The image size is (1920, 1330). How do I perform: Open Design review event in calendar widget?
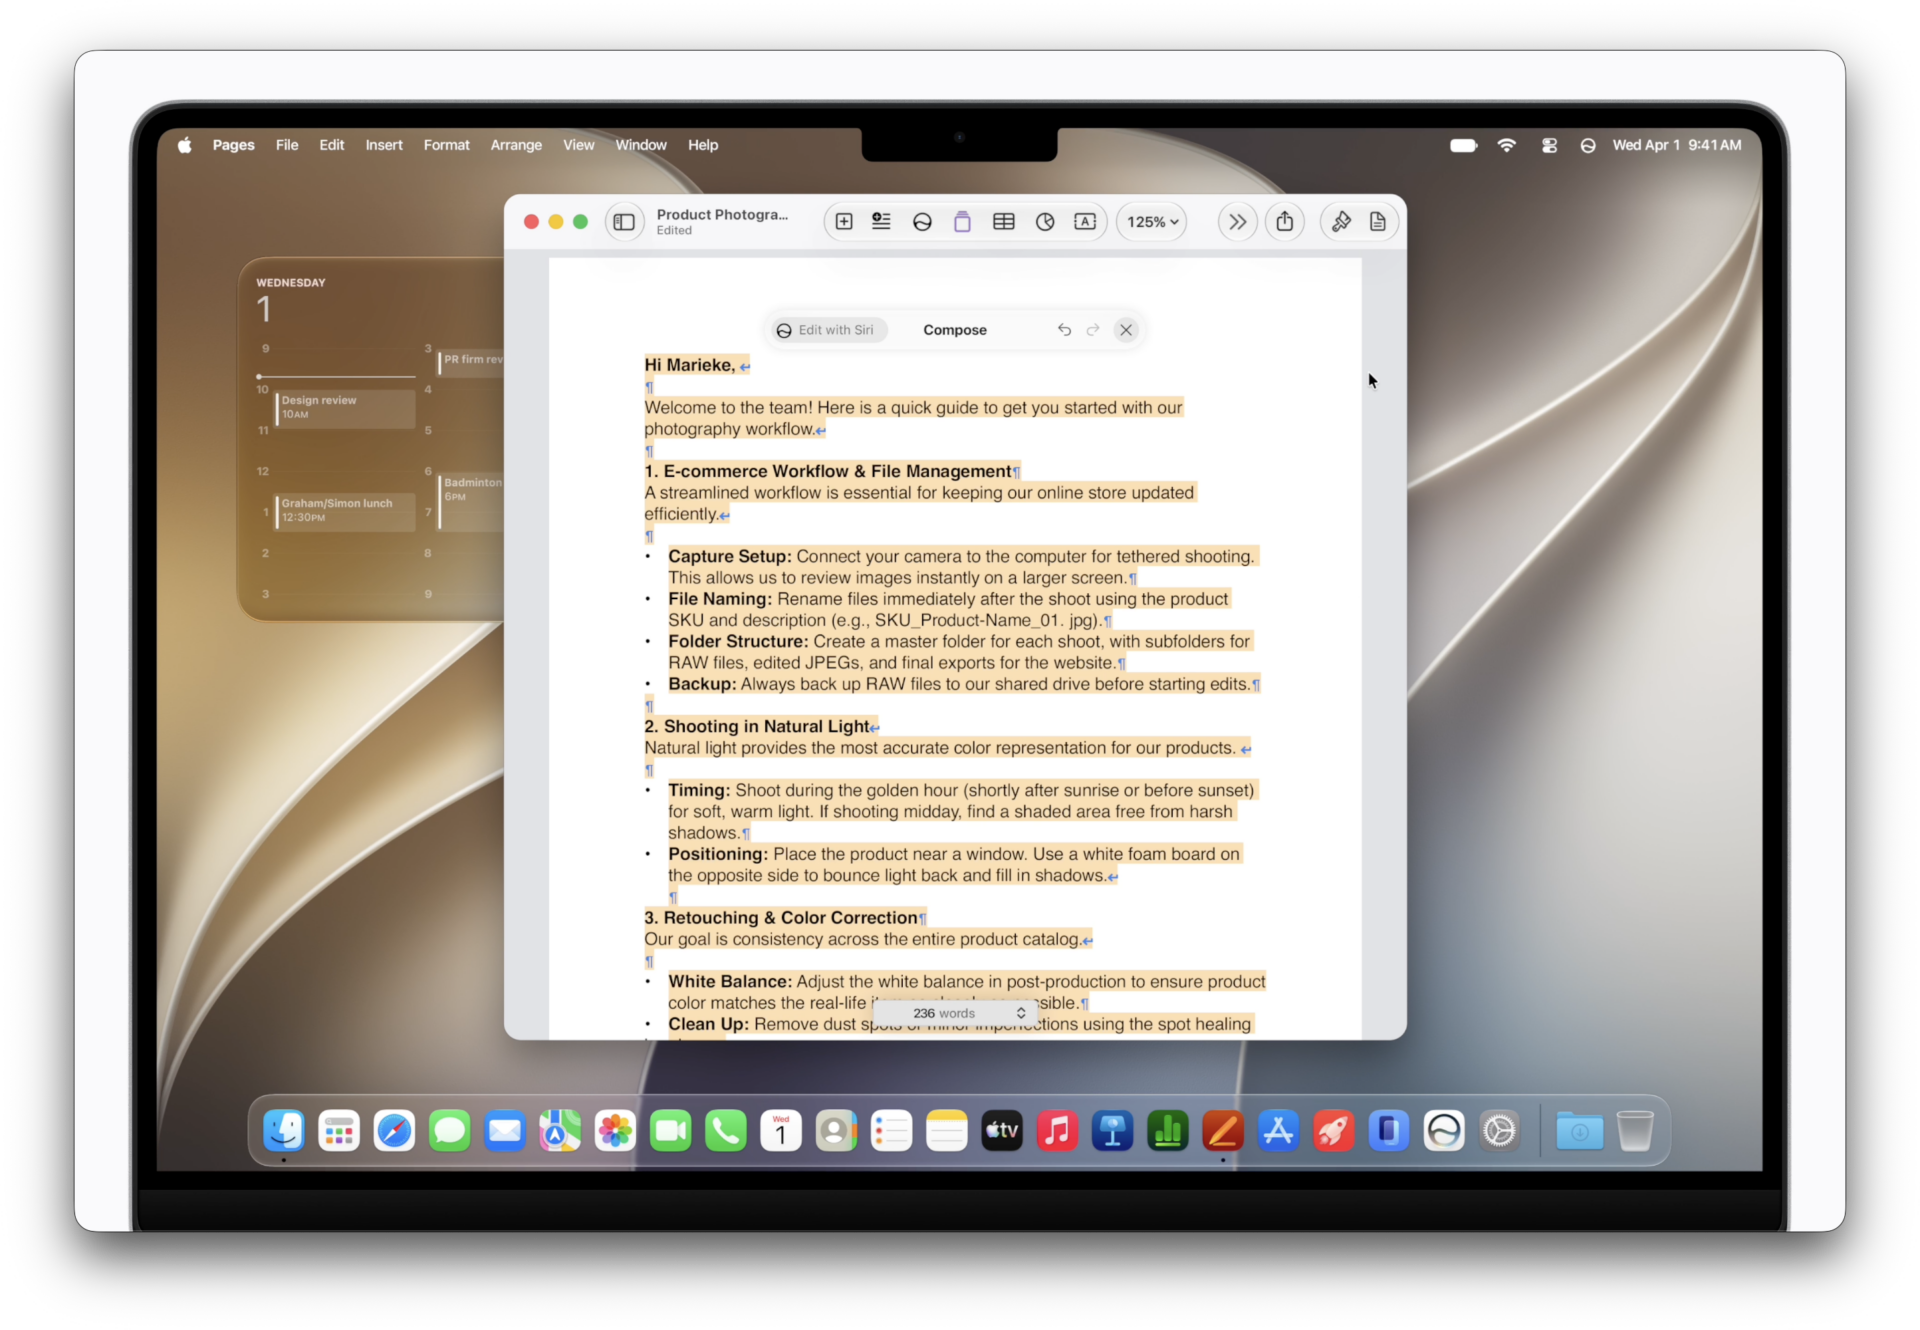pos(345,408)
